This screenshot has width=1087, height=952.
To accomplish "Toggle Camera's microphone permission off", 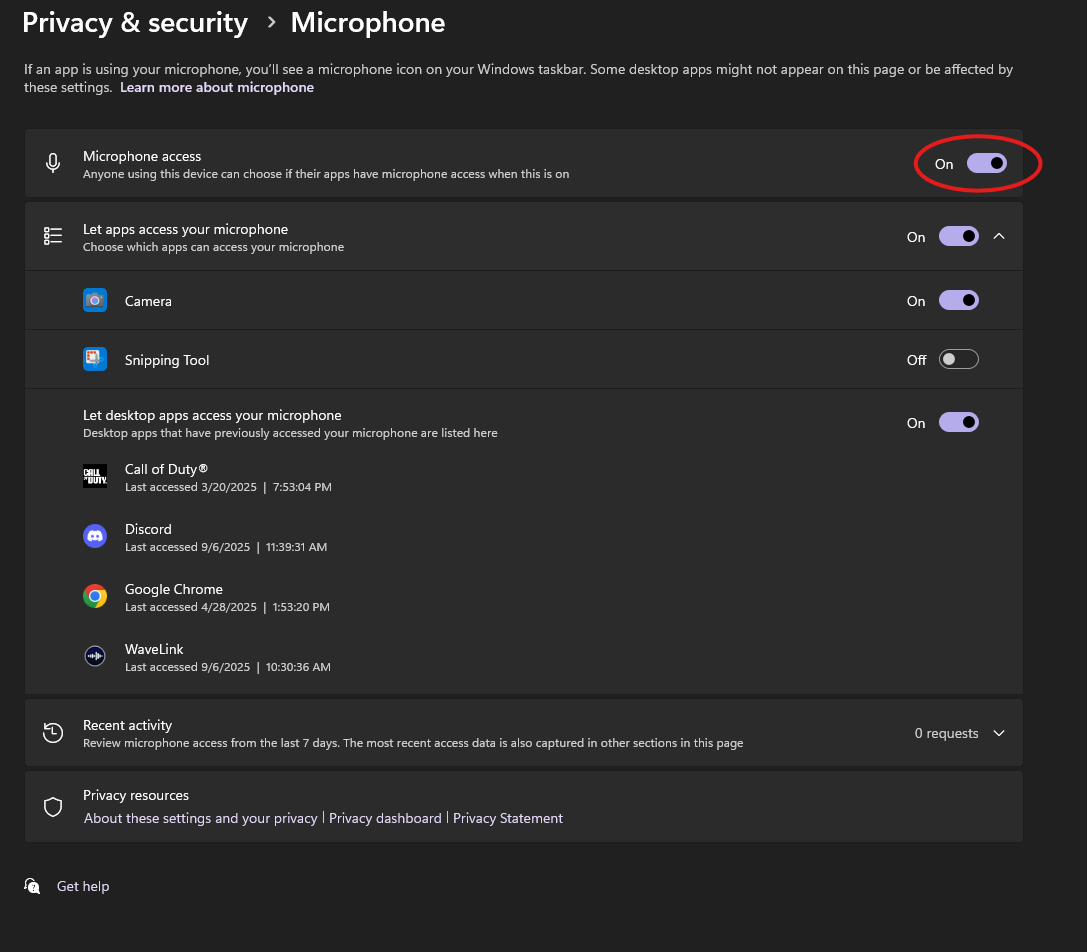I will [958, 299].
